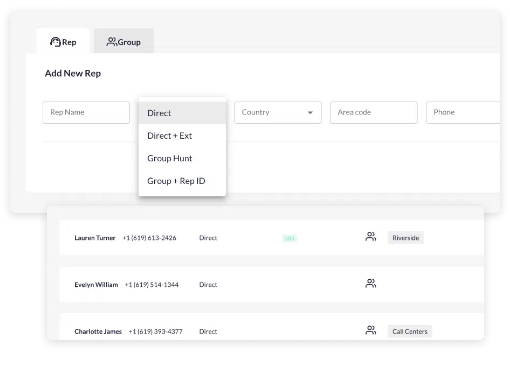Focus the Phone input field
This screenshot has width=510, height=382.
coord(463,113)
